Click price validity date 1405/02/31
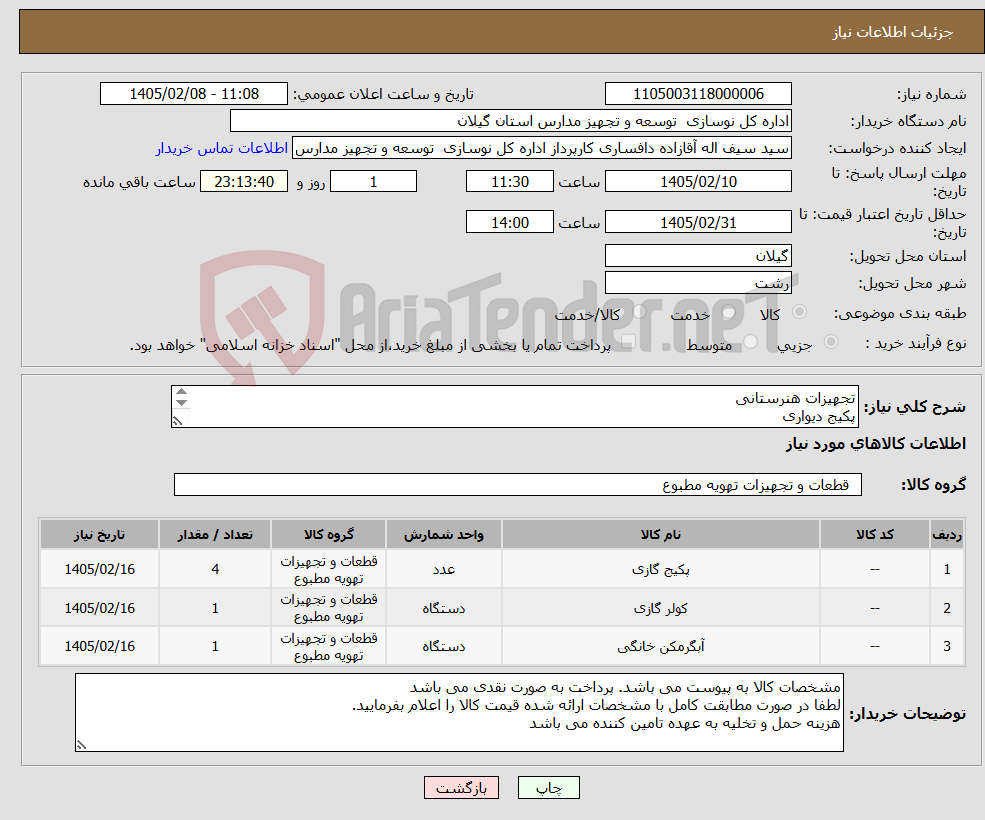This screenshot has width=985, height=820. pos(698,222)
